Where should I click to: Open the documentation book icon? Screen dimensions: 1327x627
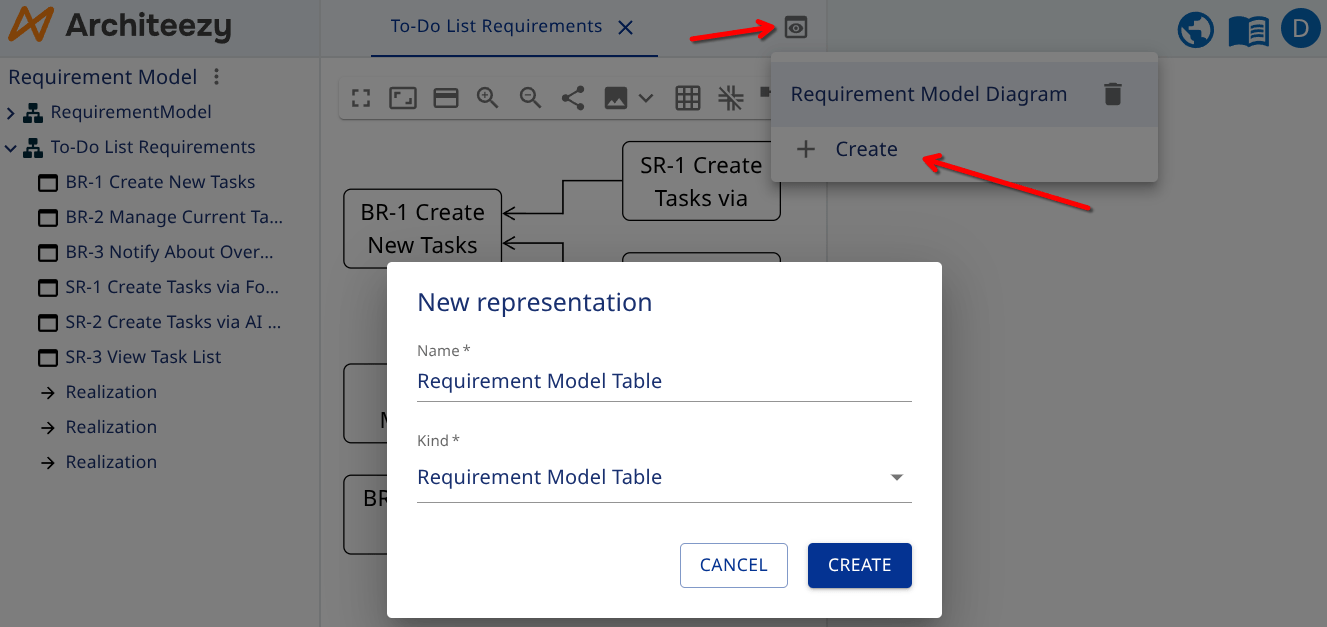(1247, 29)
